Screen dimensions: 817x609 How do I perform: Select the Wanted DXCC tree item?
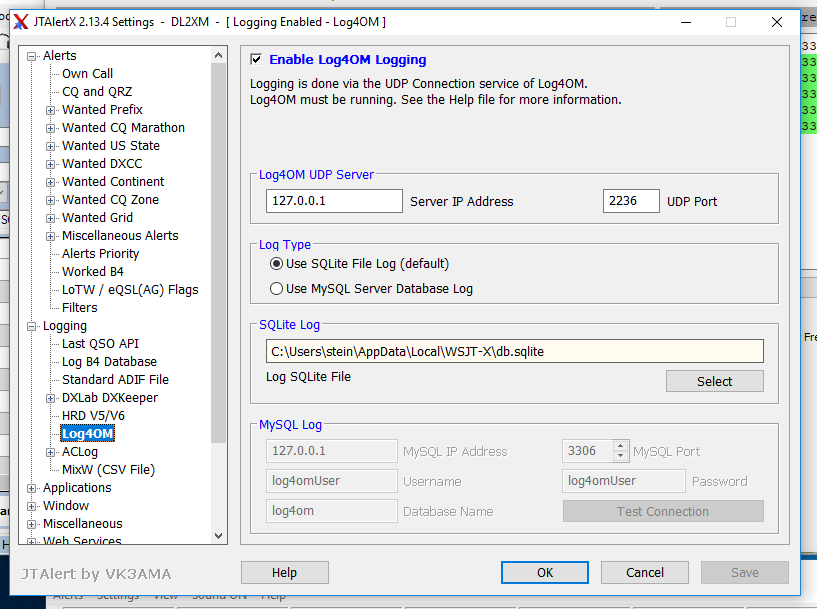(x=102, y=164)
